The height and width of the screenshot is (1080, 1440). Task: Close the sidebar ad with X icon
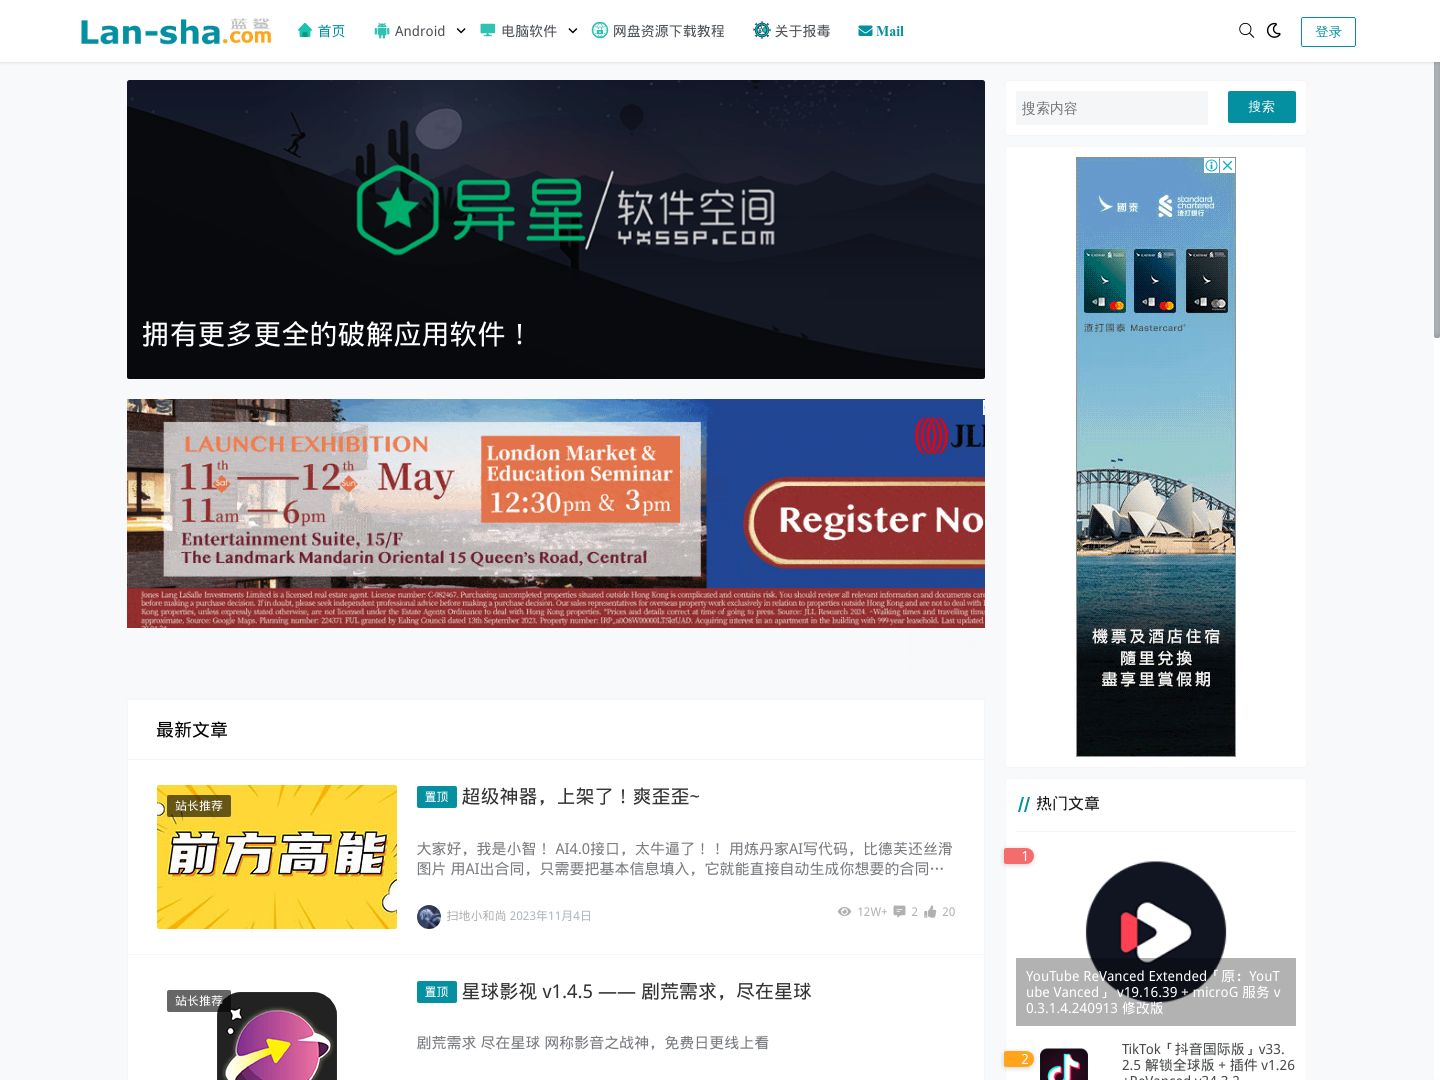pos(1228,165)
